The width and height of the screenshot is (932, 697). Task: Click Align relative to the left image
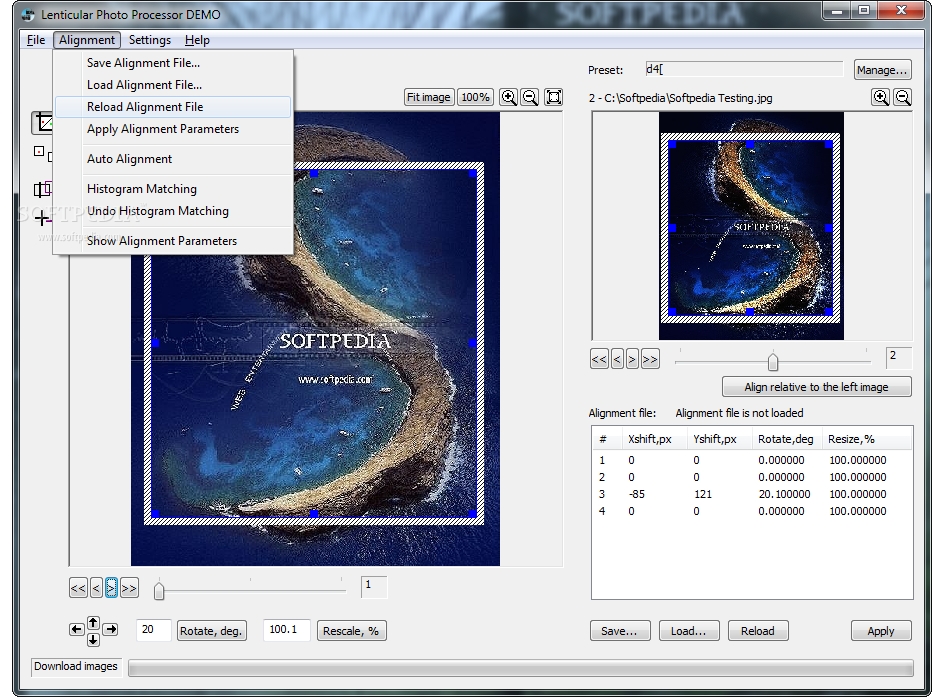point(816,387)
